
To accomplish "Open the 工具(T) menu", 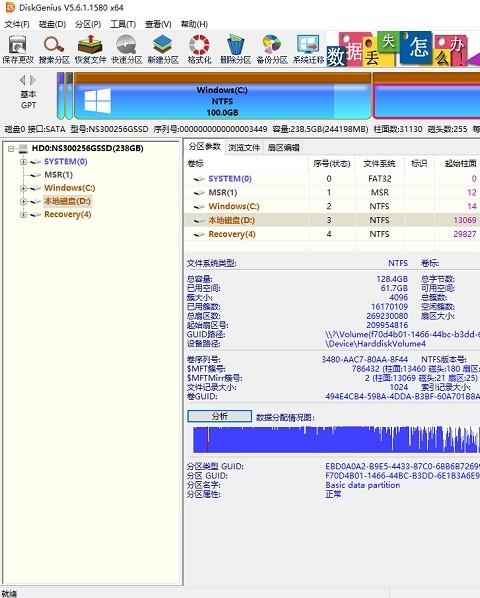I will (x=123, y=24).
